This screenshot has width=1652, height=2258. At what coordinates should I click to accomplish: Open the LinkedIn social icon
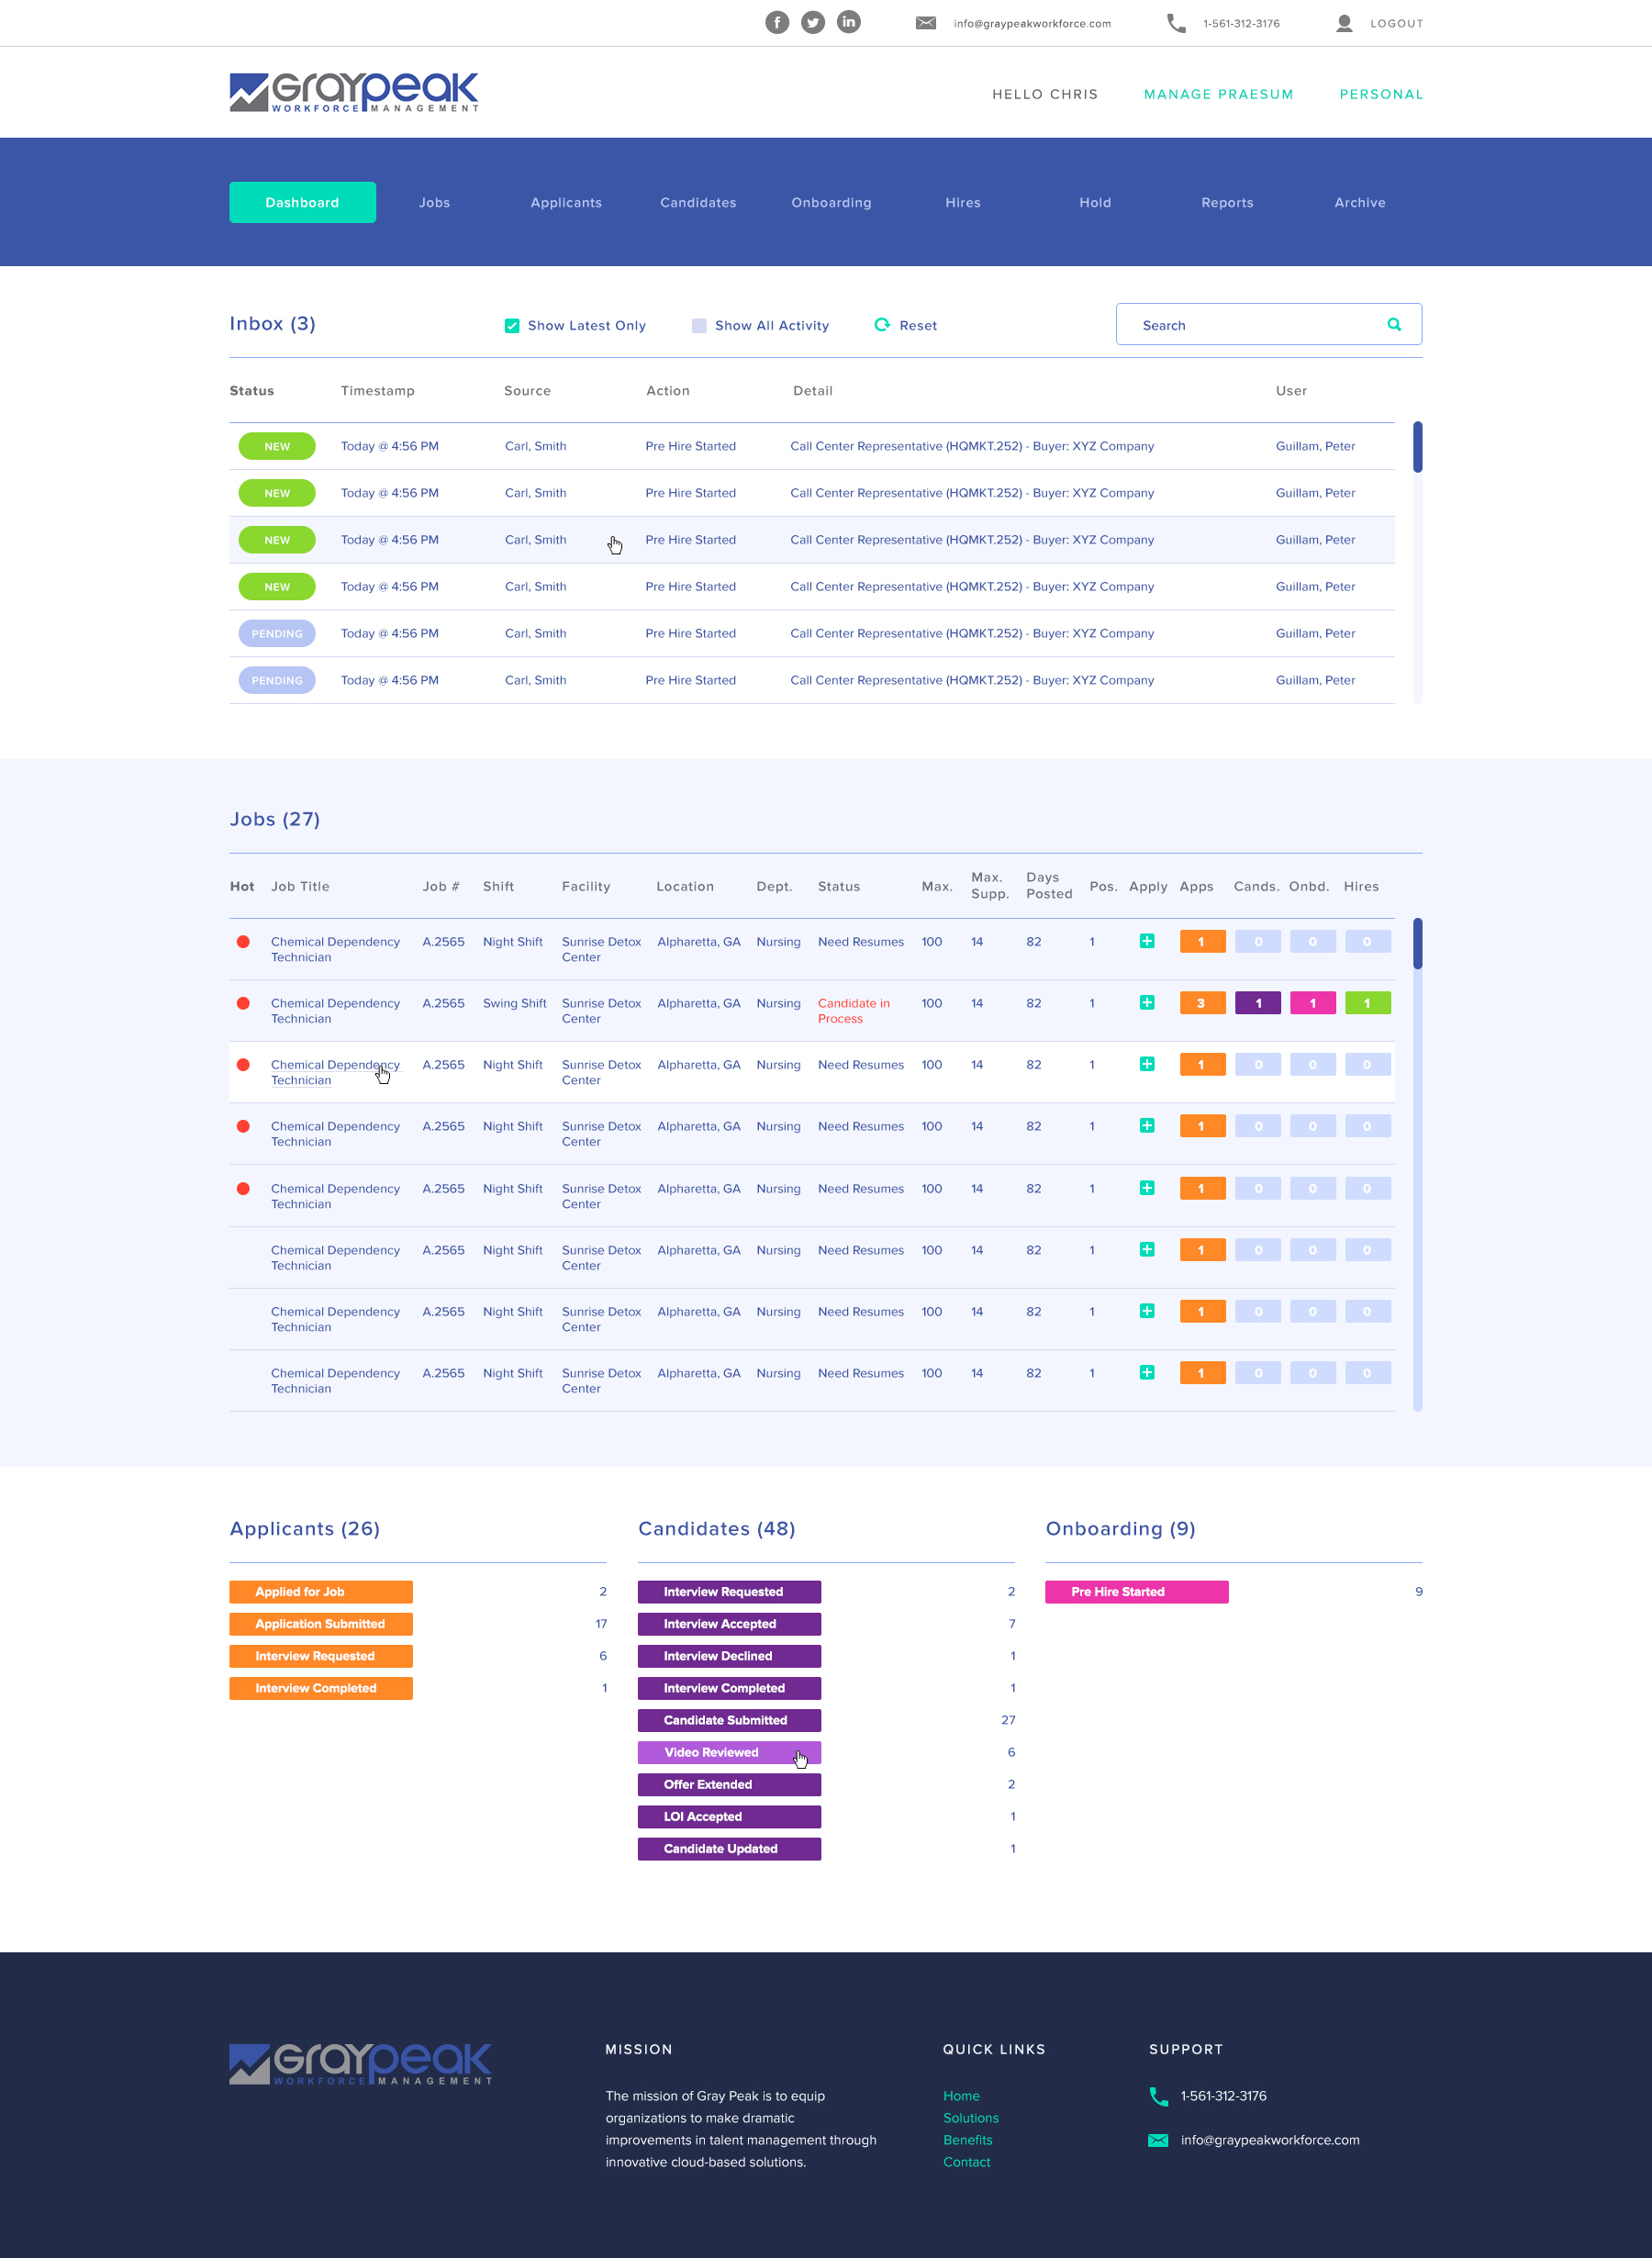click(x=848, y=22)
